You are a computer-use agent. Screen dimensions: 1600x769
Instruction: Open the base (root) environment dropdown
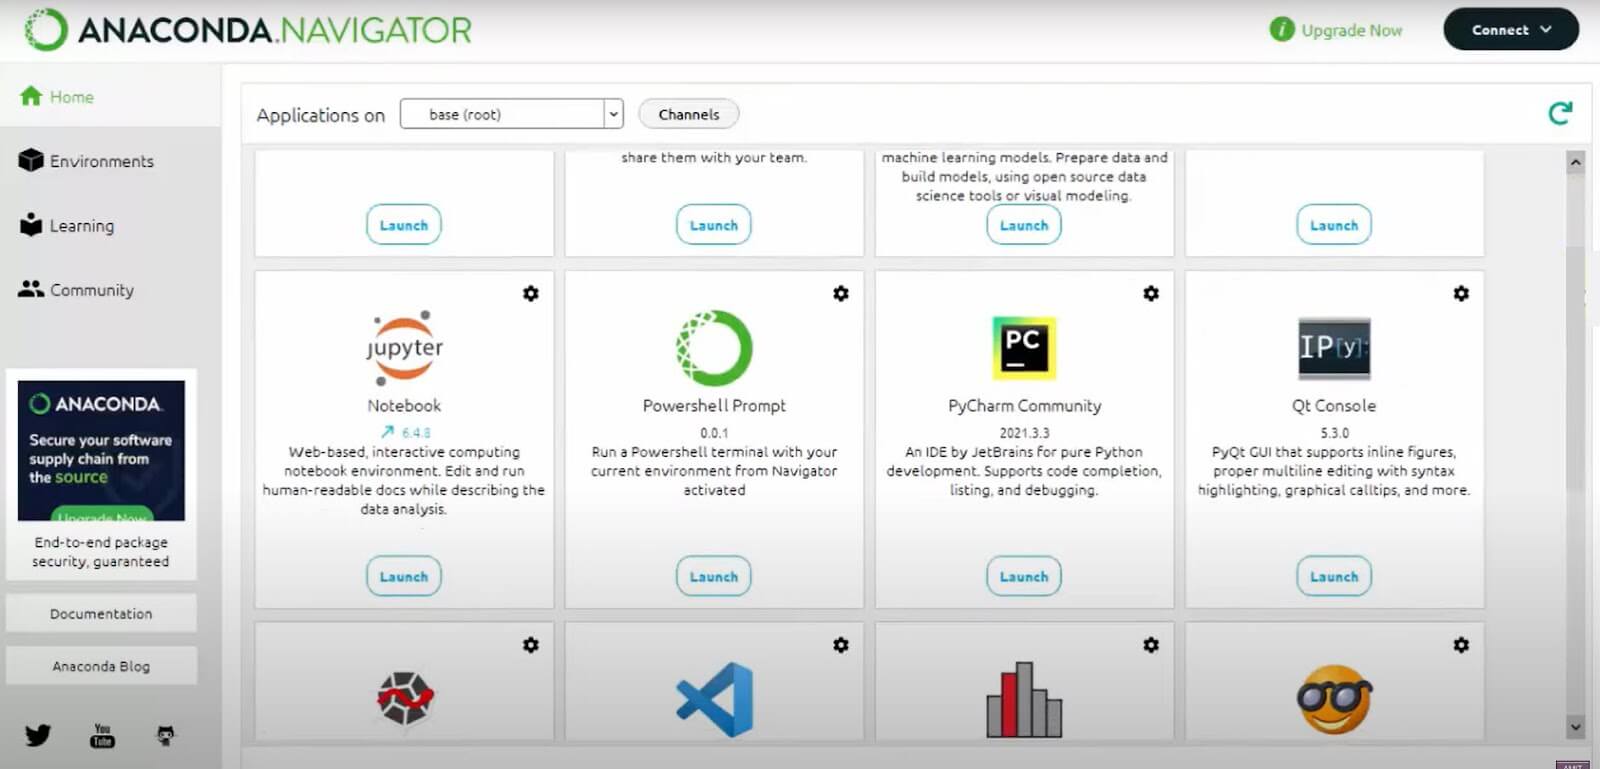point(511,114)
